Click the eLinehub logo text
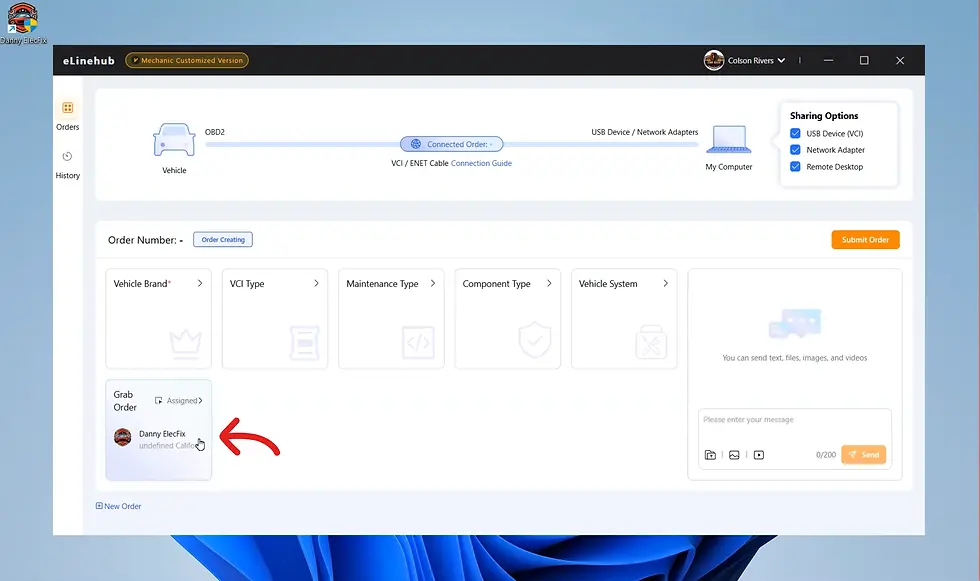This screenshot has width=980, height=581. (x=89, y=61)
